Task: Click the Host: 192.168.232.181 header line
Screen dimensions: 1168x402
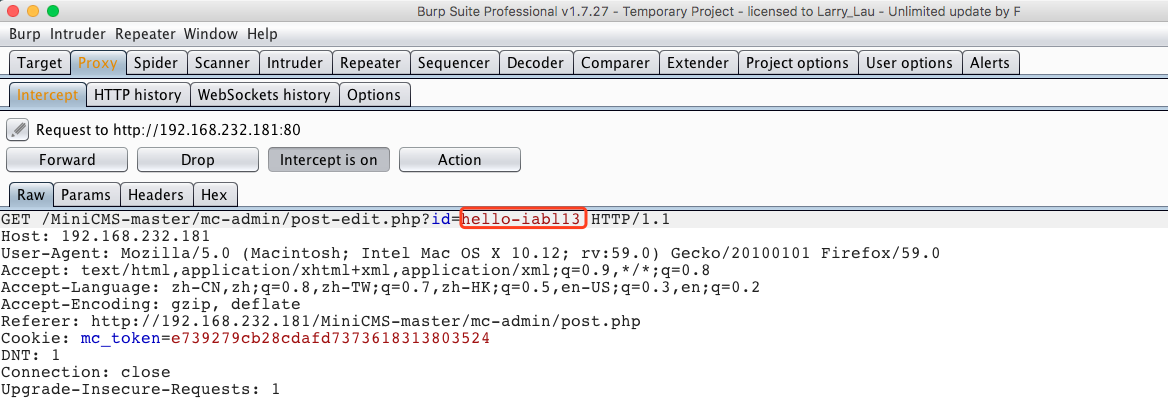Action: pyautogui.click(x=105, y=236)
